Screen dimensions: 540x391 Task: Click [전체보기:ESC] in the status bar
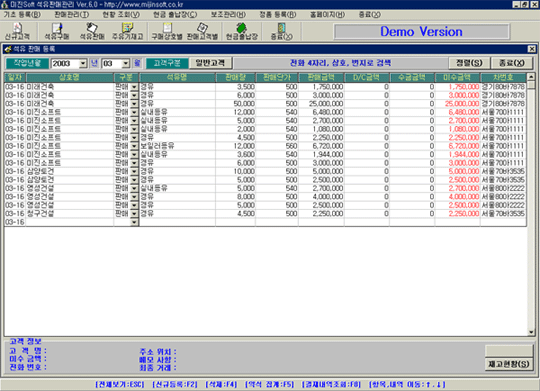point(120,384)
